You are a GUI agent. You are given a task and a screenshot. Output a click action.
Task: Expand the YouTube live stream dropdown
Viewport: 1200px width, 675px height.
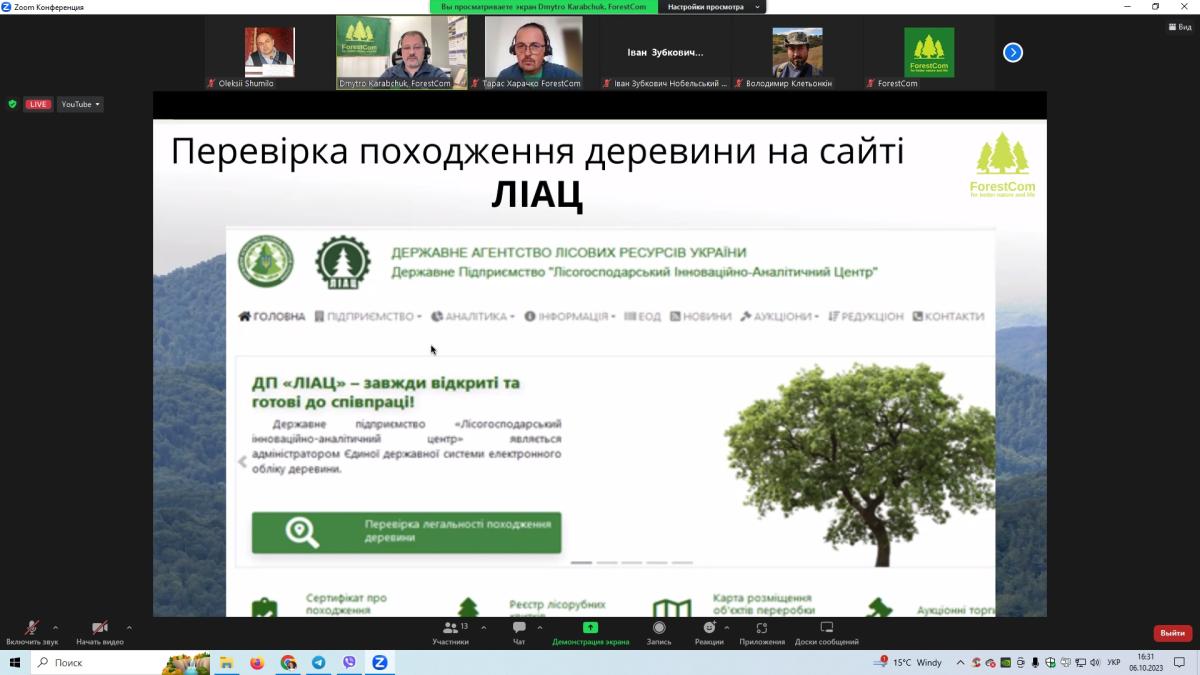[80, 104]
